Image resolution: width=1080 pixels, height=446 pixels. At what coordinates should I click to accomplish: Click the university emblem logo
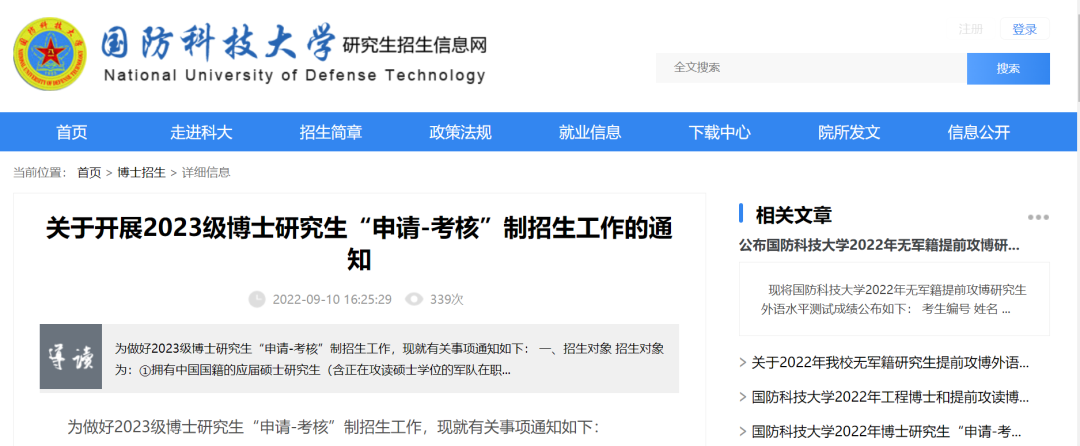[50, 54]
